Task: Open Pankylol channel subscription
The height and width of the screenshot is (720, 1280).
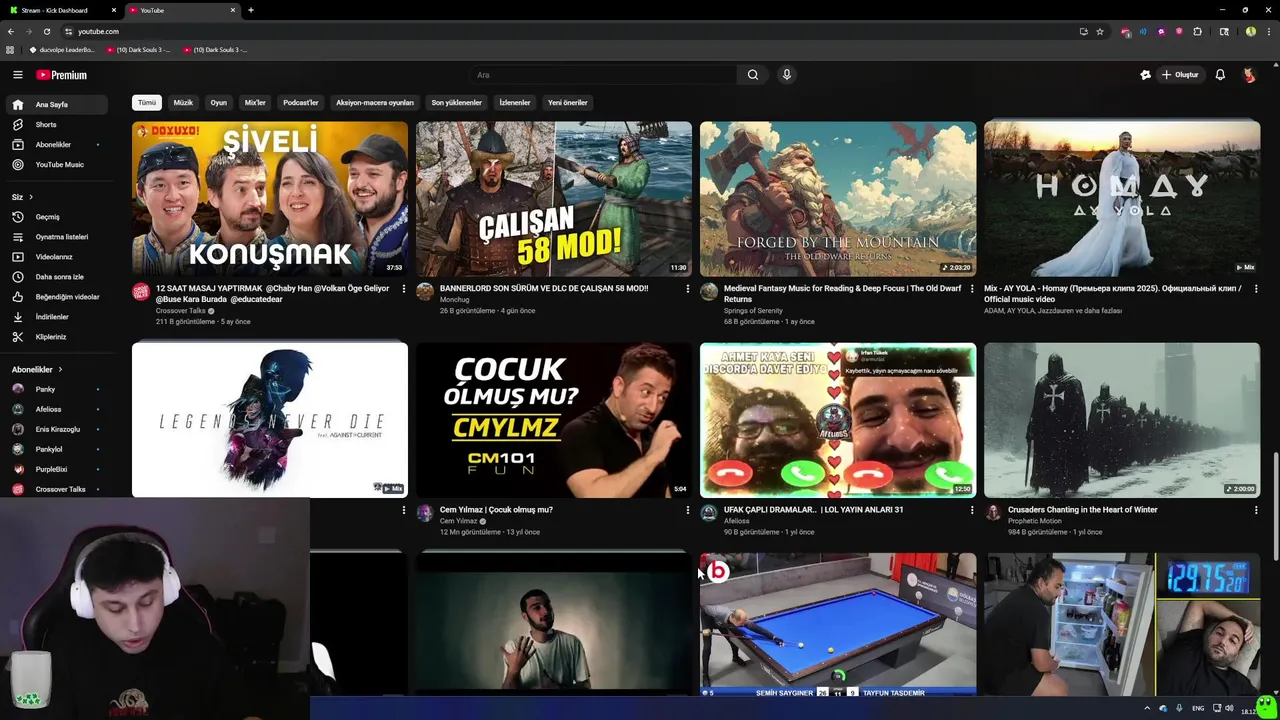Action: [x=59, y=449]
